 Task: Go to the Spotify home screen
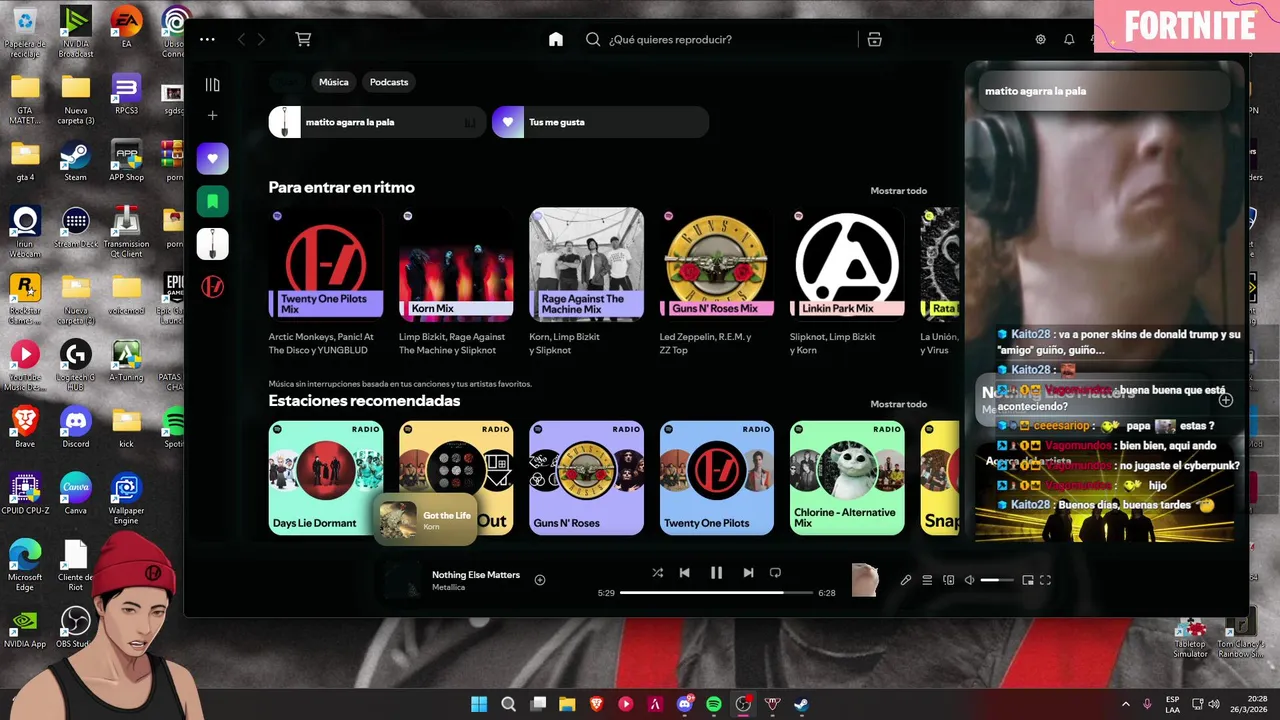point(556,39)
